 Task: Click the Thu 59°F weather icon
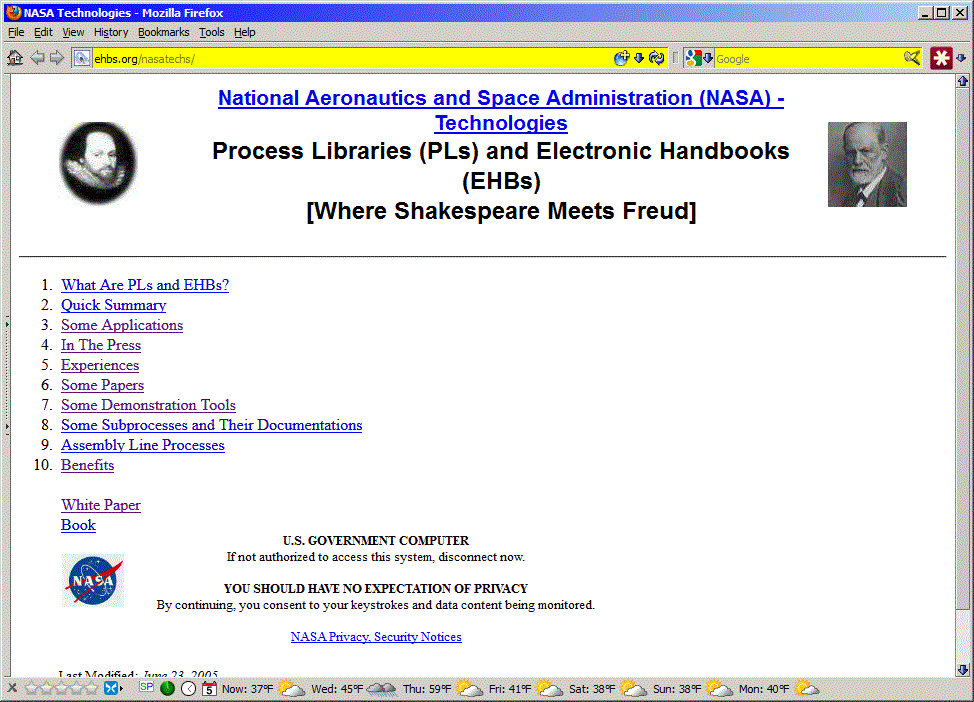[469, 688]
